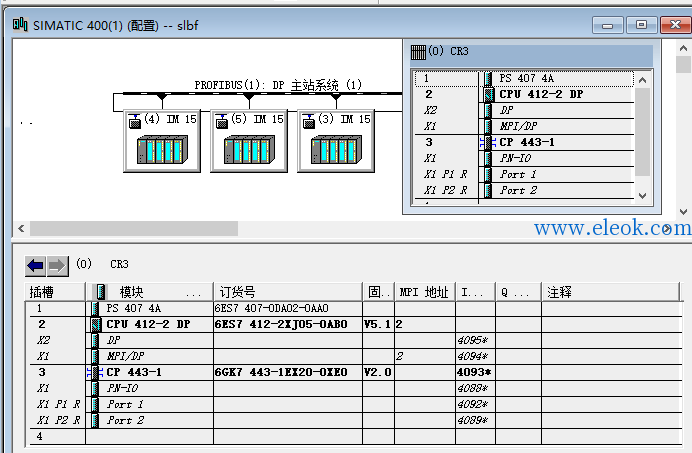Select order number 6GK7 443-1EX20-0XE0 cell
The width and height of the screenshot is (692, 453).
coord(288,372)
